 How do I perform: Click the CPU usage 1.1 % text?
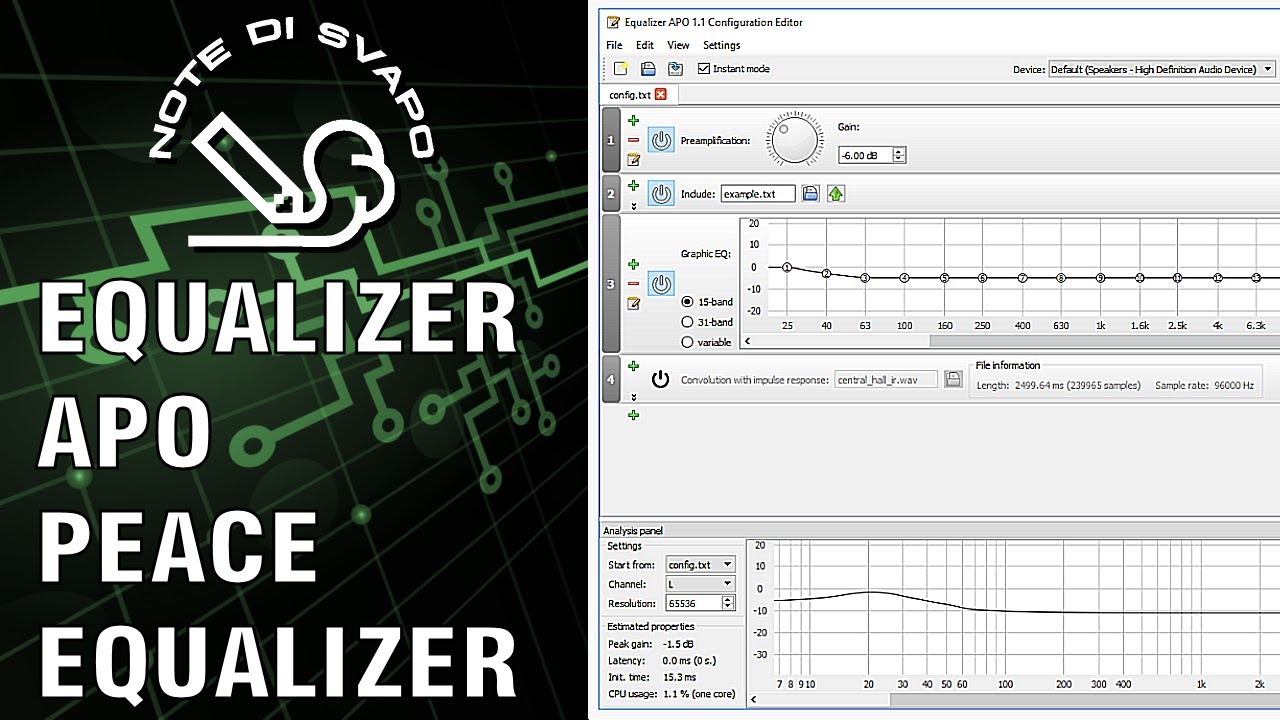pyautogui.click(x=699, y=693)
